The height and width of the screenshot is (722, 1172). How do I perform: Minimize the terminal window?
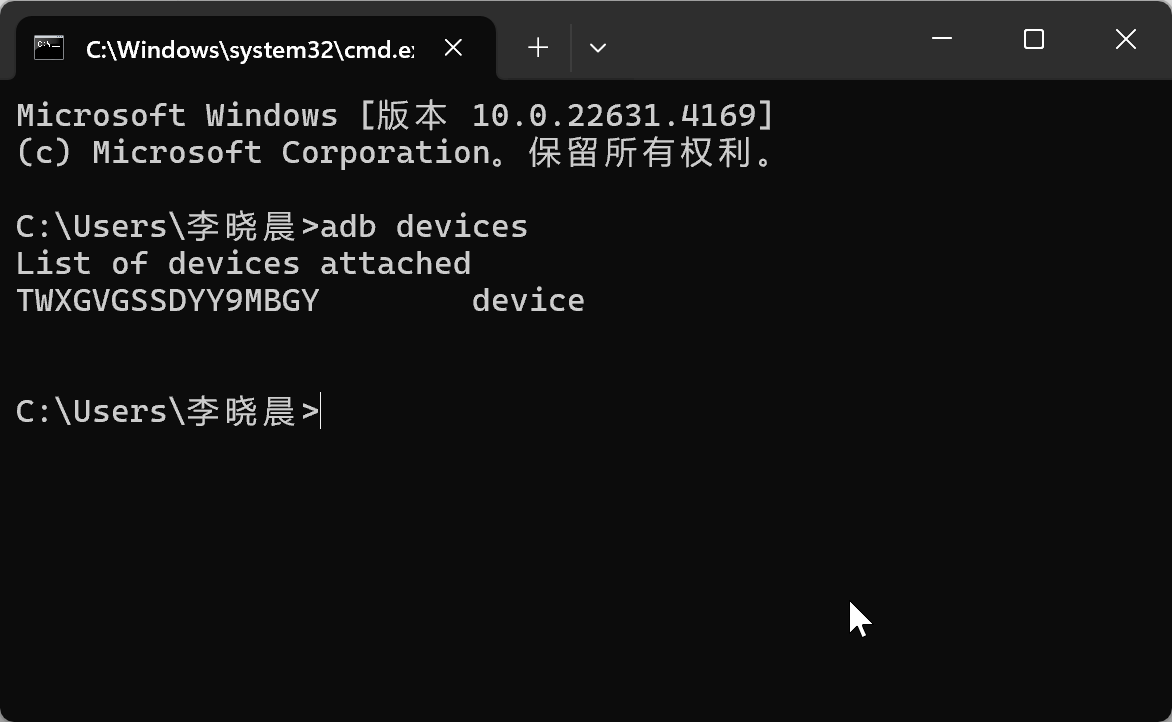(x=942, y=39)
